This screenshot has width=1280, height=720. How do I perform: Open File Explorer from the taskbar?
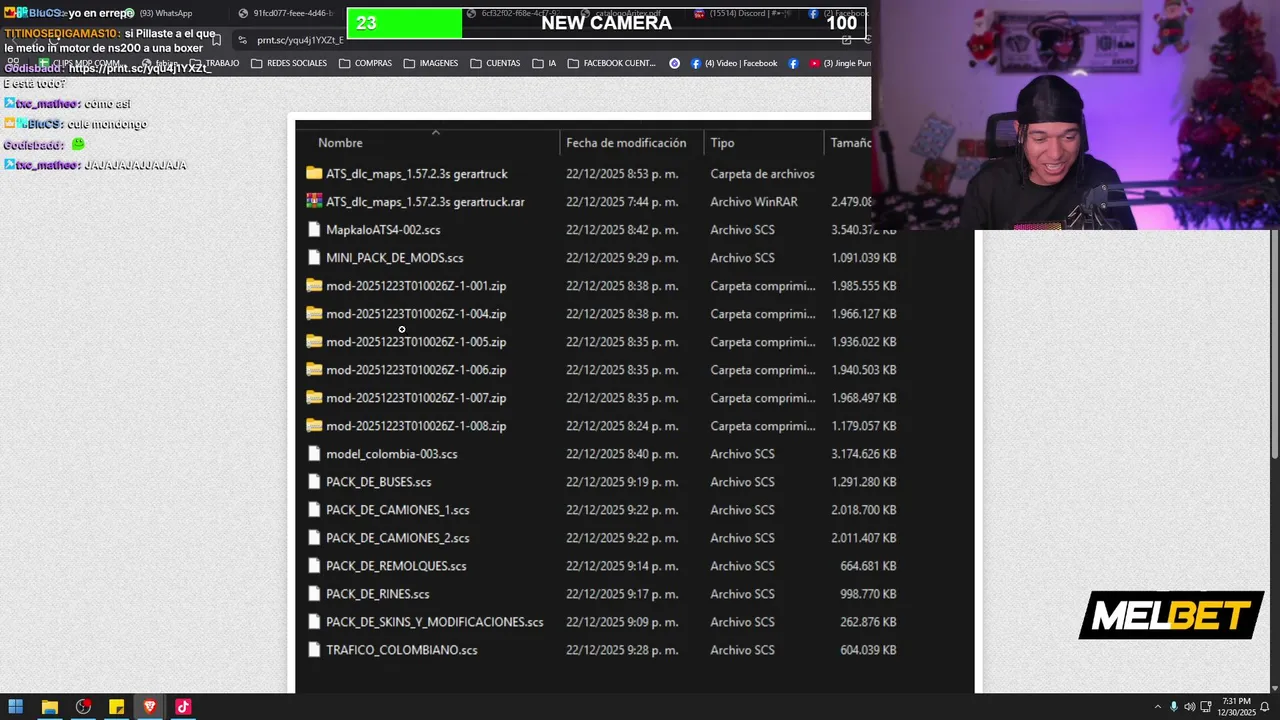coord(49,707)
